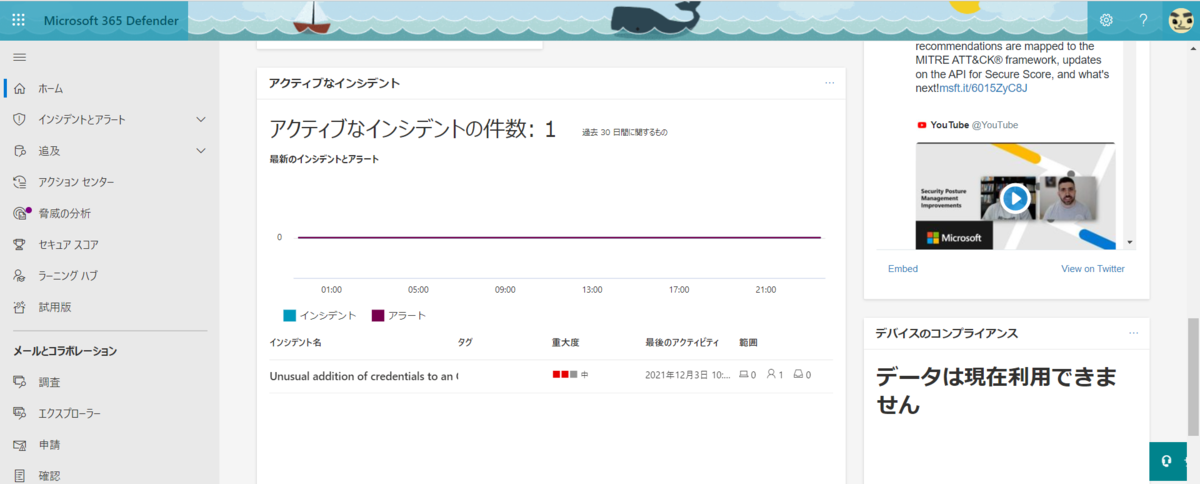Sort by 重大度 column header
The width and height of the screenshot is (1200, 484).
(565, 343)
